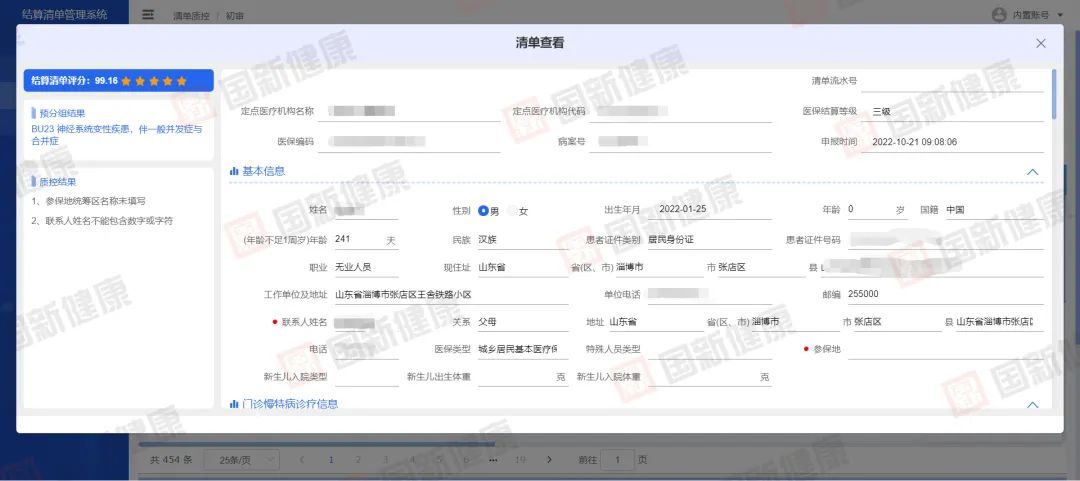Click the 基本信息 section chart icon
Image resolution: width=1080 pixels, height=481 pixels.
(x=234, y=171)
